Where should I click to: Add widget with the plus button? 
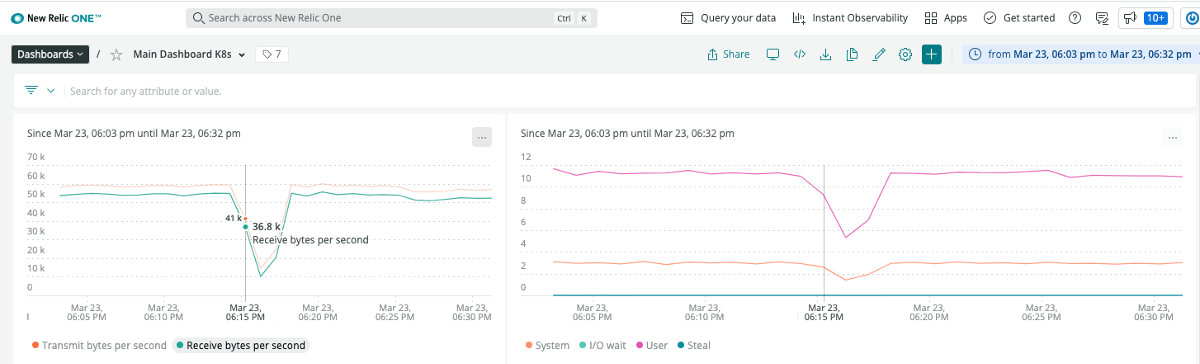click(x=932, y=55)
